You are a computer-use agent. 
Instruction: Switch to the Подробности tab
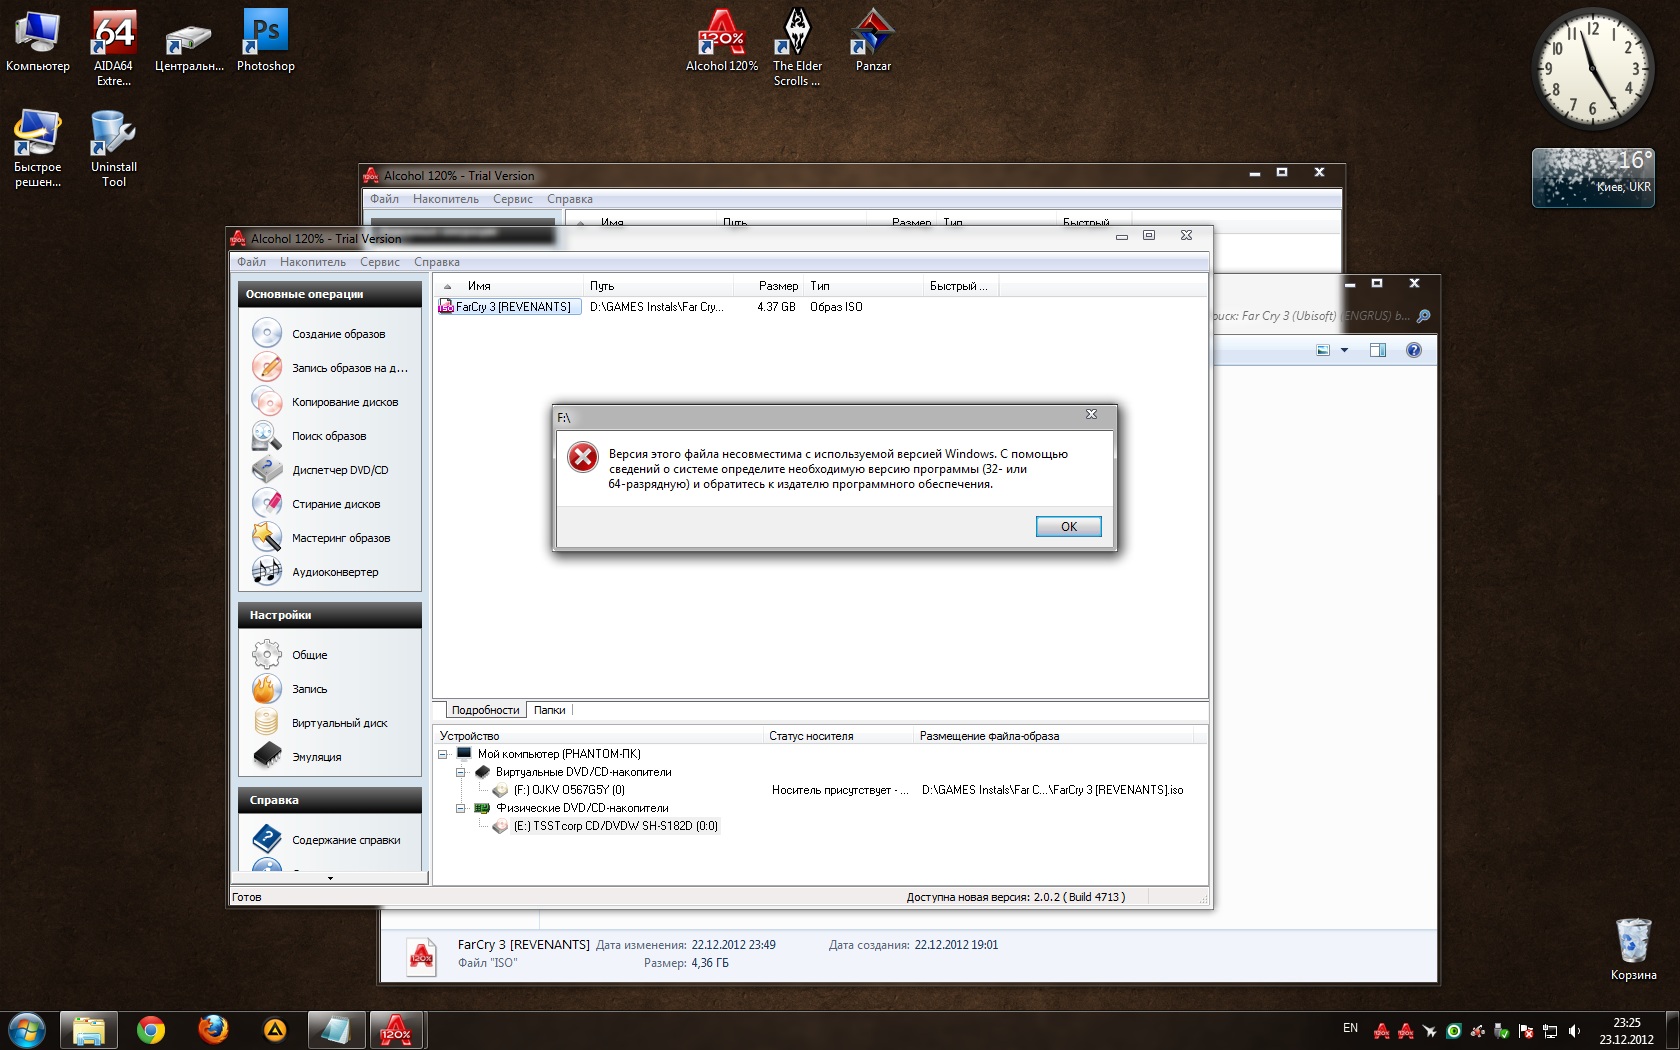(485, 710)
